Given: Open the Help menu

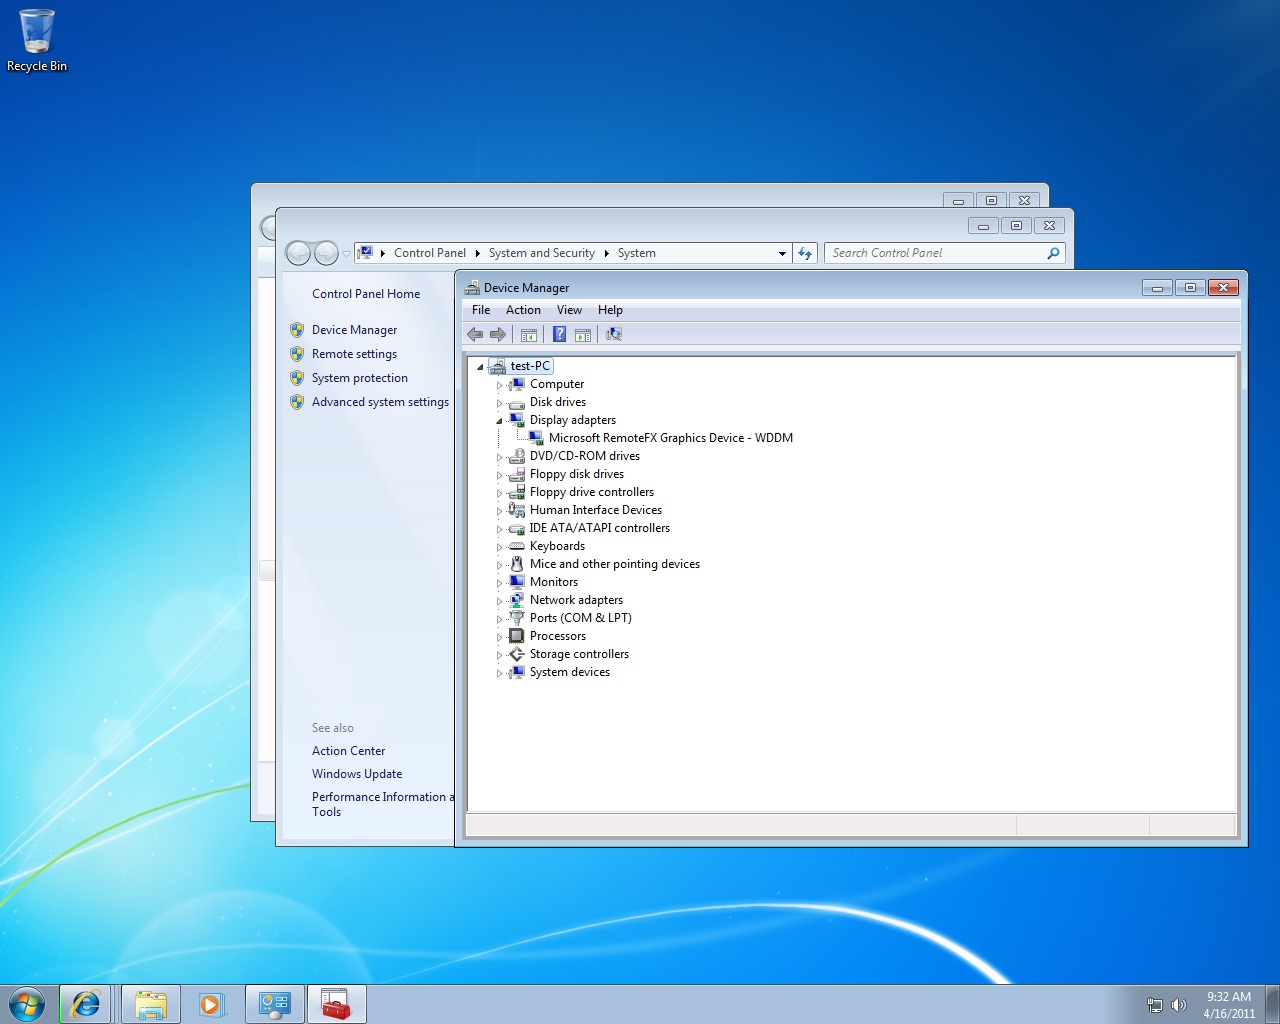Looking at the screenshot, I should point(610,310).
